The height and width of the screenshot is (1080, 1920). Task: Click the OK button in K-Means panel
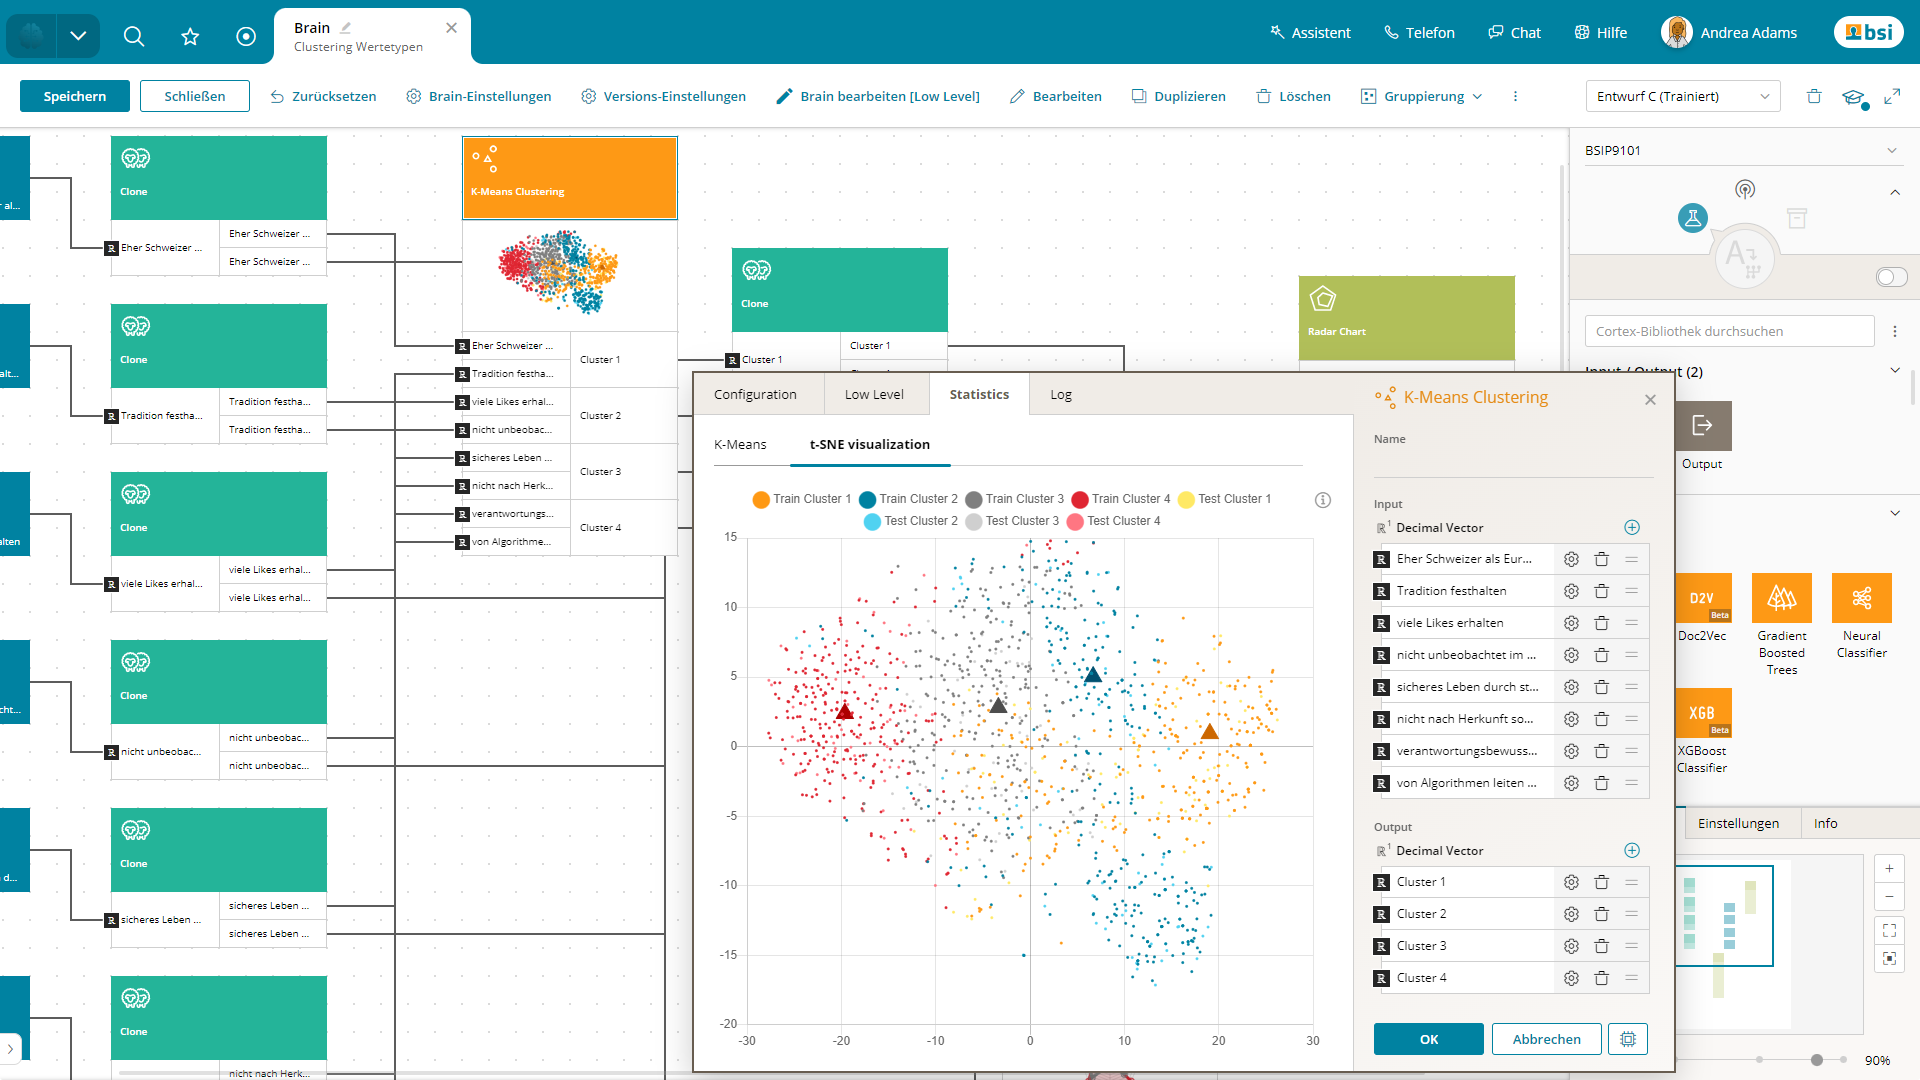click(1428, 1039)
